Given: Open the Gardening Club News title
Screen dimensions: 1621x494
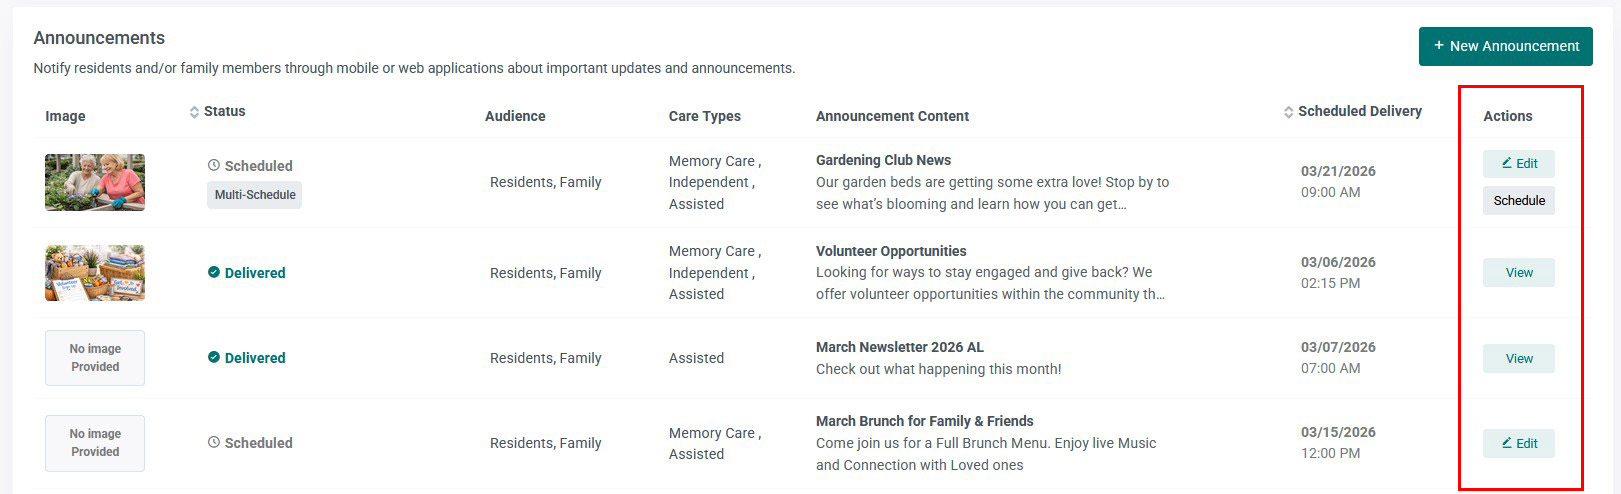Looking at the screenshot, I should [883, 160].
